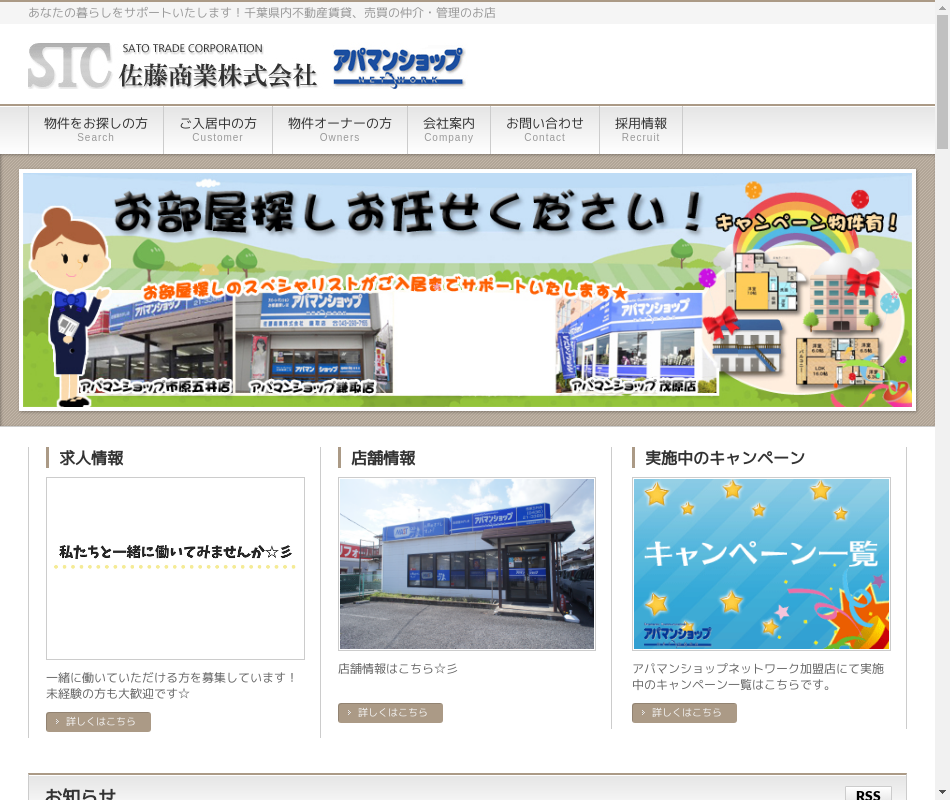Open the お問い合わせ Contact menu

point(545,130)
